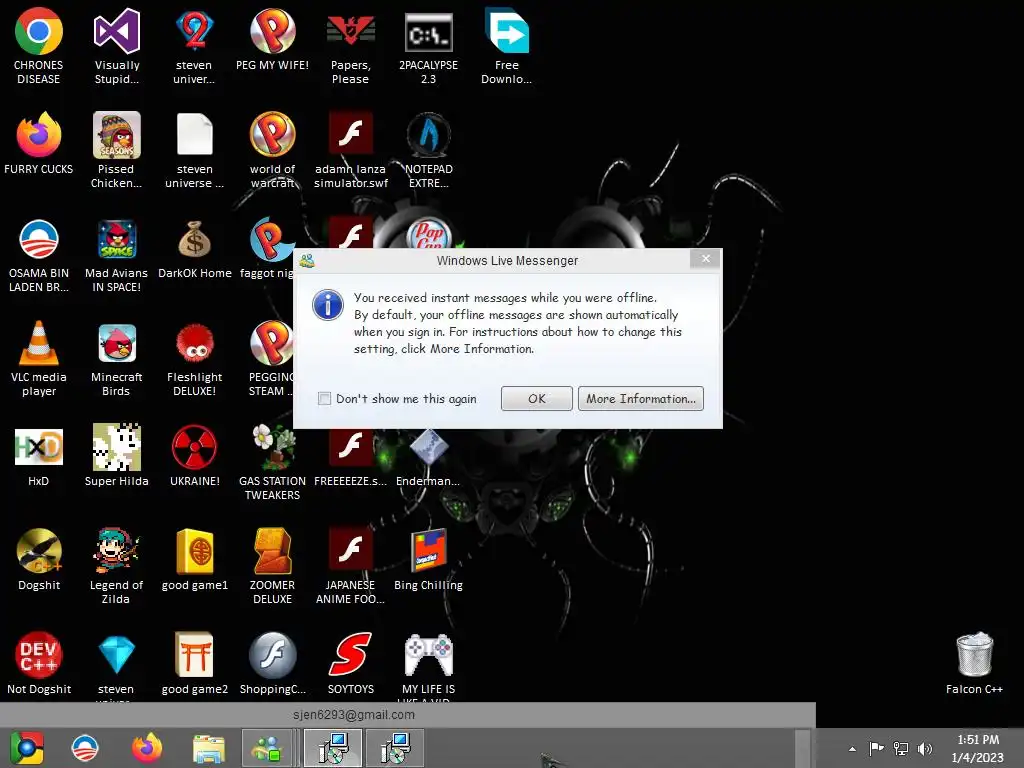Image resolution: width=1024 pixels, height=768 pixels.
Task: Select the Pissed Chicken... game icon
Action: pyautogui.click(x=116, y=150)
